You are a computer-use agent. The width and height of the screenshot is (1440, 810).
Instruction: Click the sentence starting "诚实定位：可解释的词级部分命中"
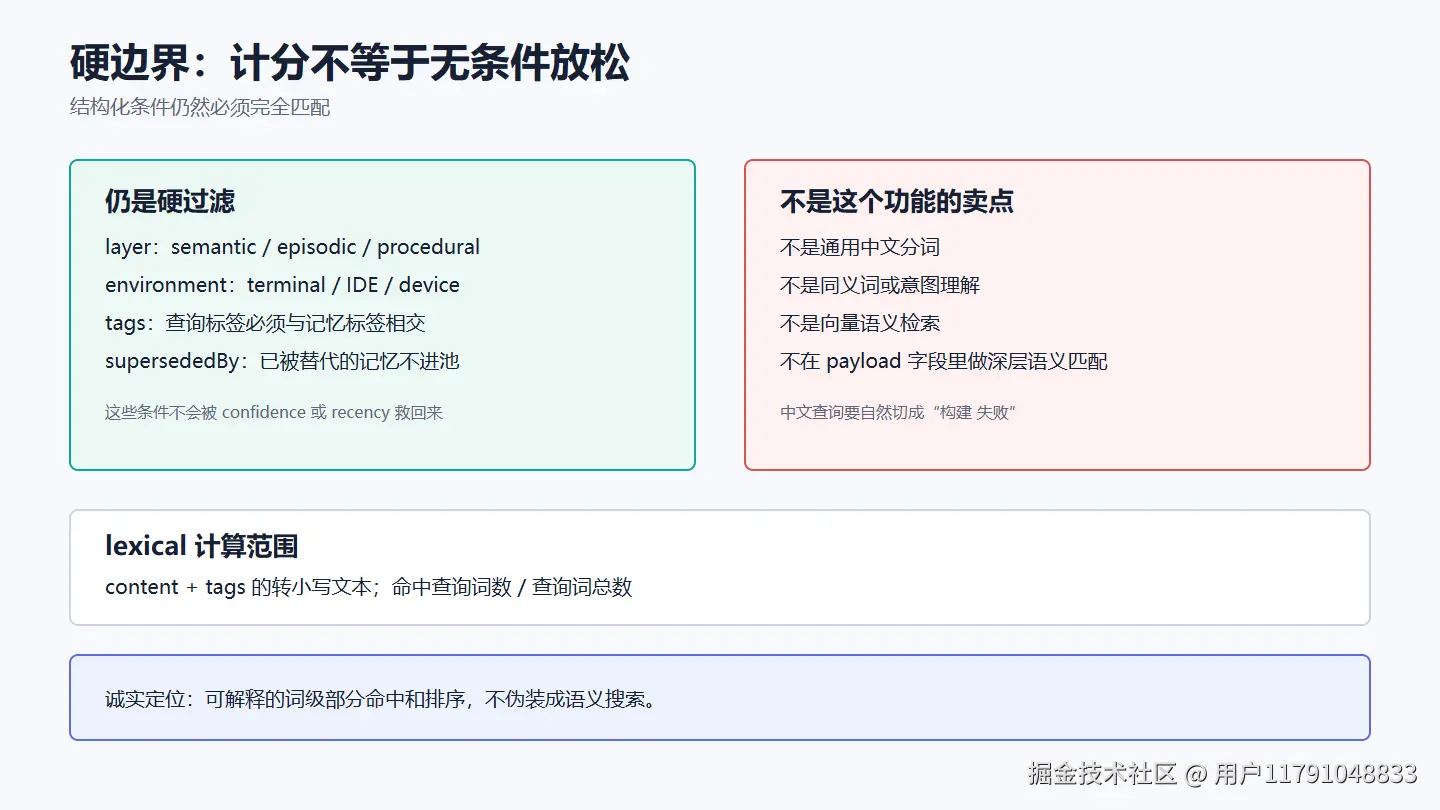click(383, 699)
